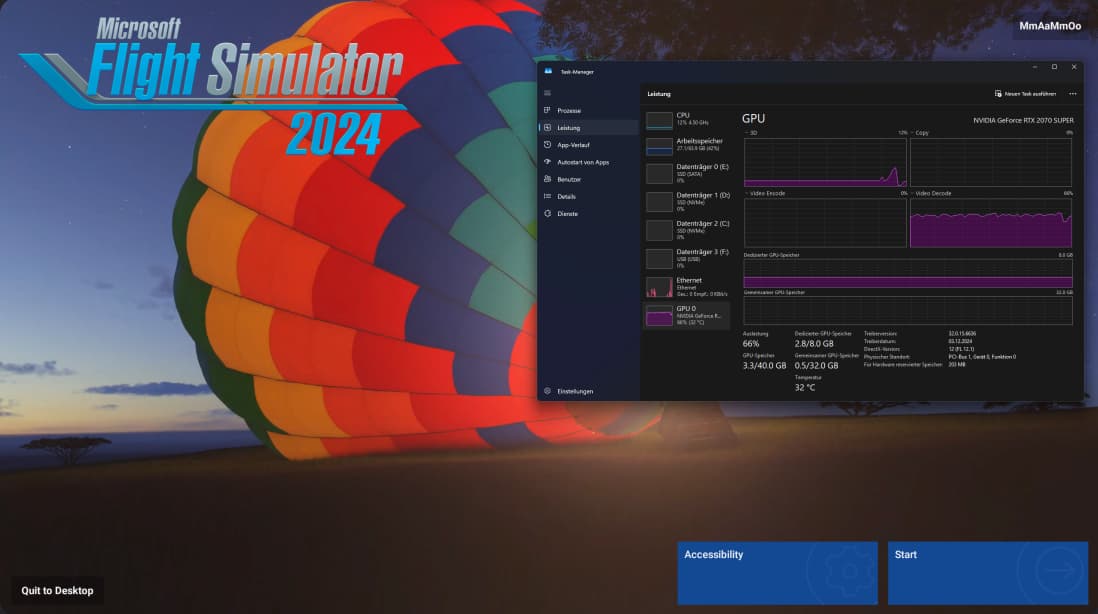Click the NVIDIA GeForce RTX 2070 SUPER label
Viewport: 1098px width, 614px height.
coord(1023,120)
